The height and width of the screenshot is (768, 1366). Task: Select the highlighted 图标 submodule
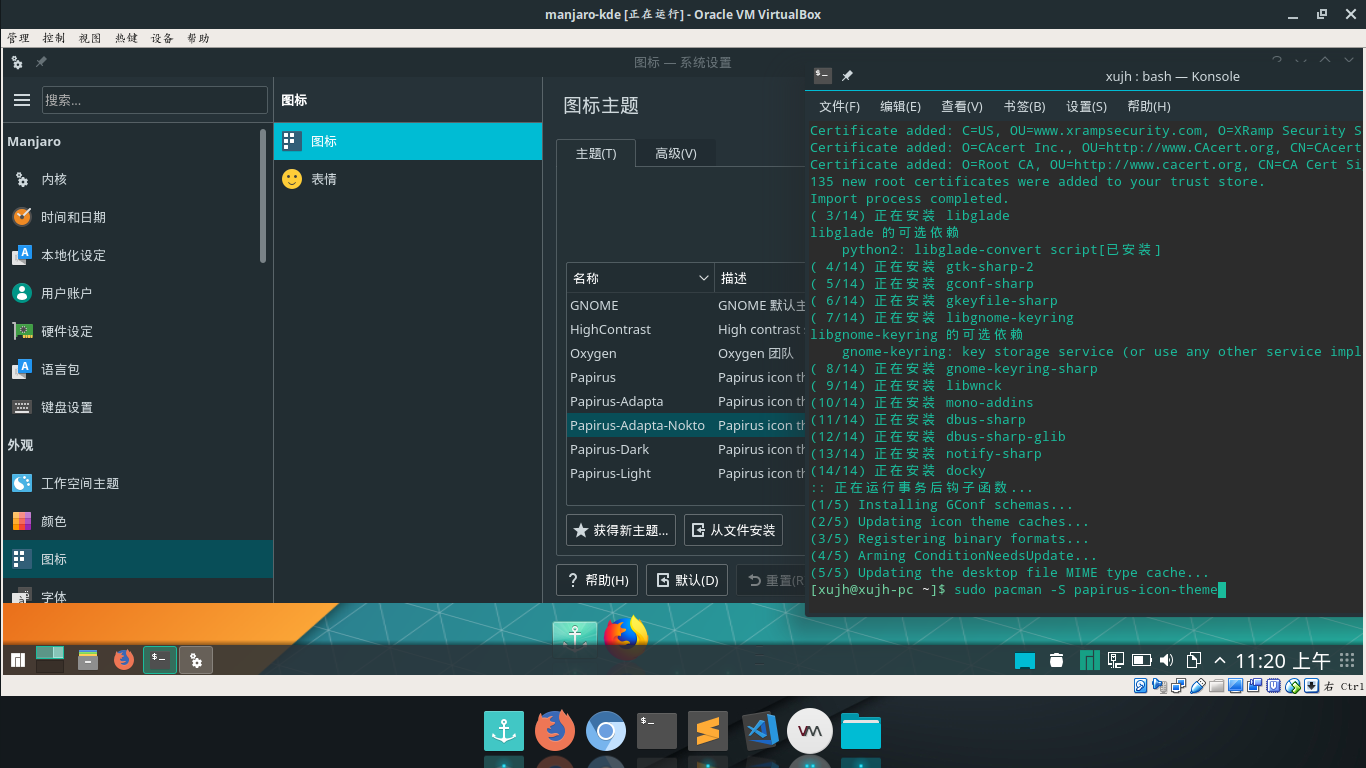(x=408, y=142)
